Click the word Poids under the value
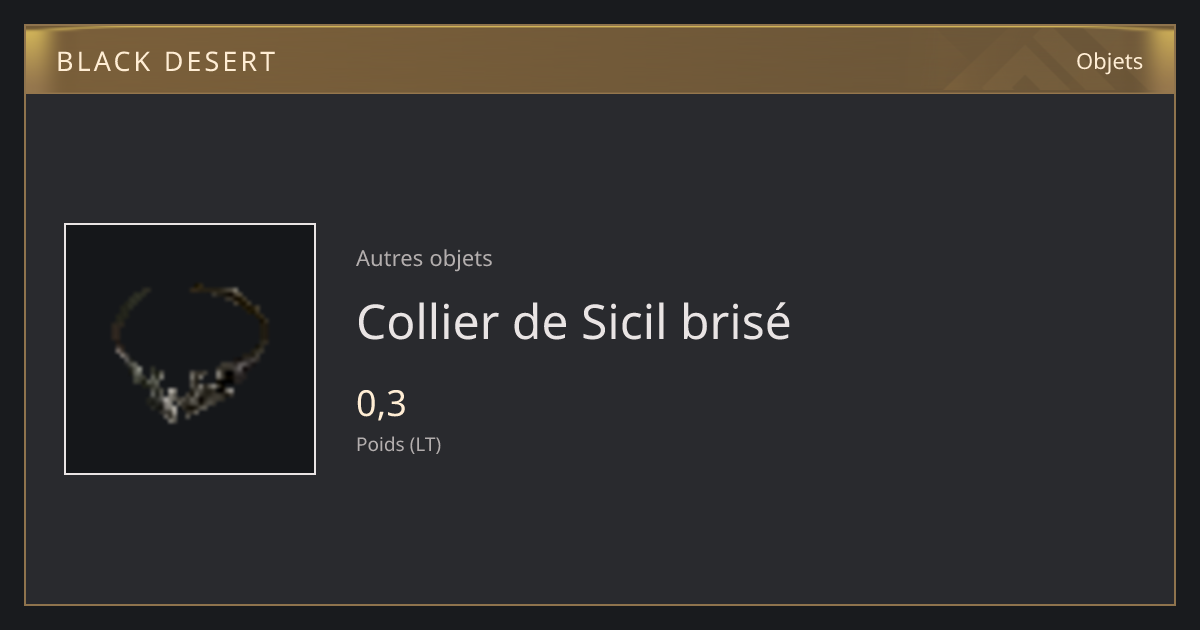 380,444
